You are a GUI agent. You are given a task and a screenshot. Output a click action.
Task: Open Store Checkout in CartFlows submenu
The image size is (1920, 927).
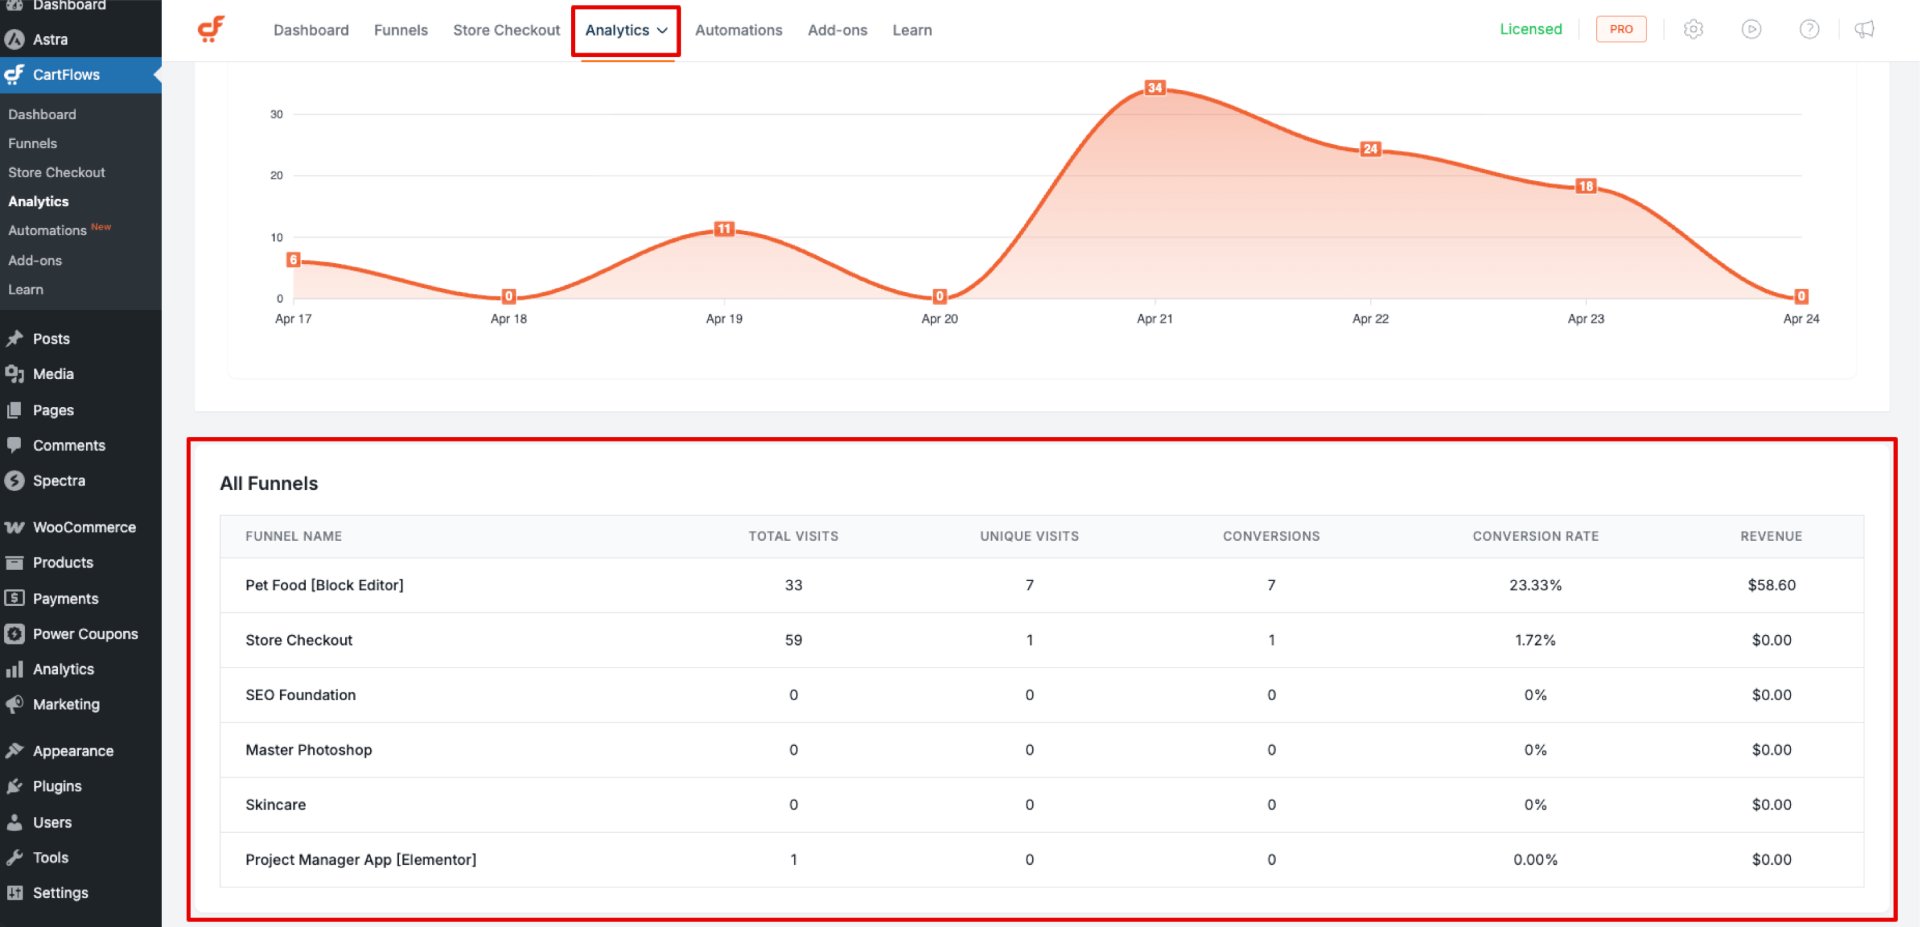click(57, 172)
